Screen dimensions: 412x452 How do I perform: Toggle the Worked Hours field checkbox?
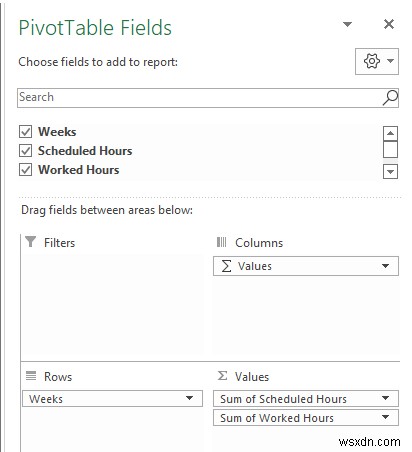click(x=25, y=170)
